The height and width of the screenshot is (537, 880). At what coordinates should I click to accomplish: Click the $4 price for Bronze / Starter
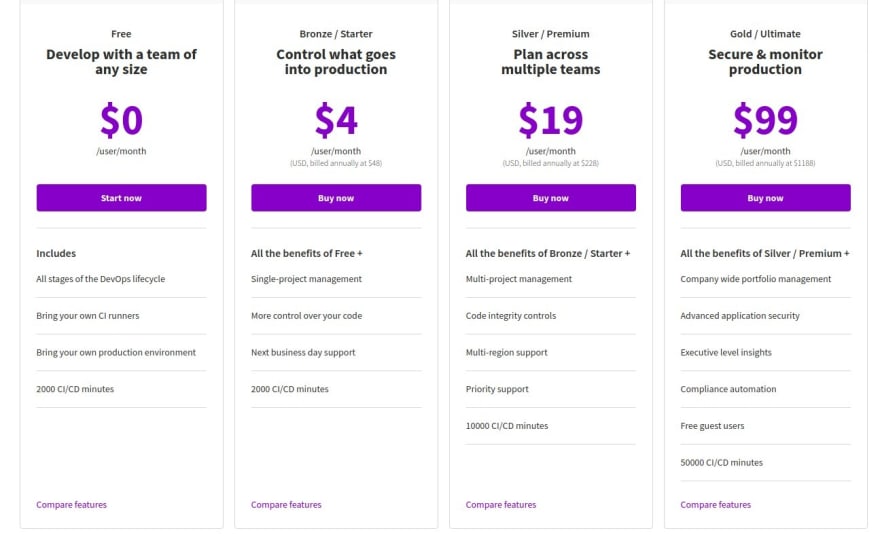tap(336, 120)
